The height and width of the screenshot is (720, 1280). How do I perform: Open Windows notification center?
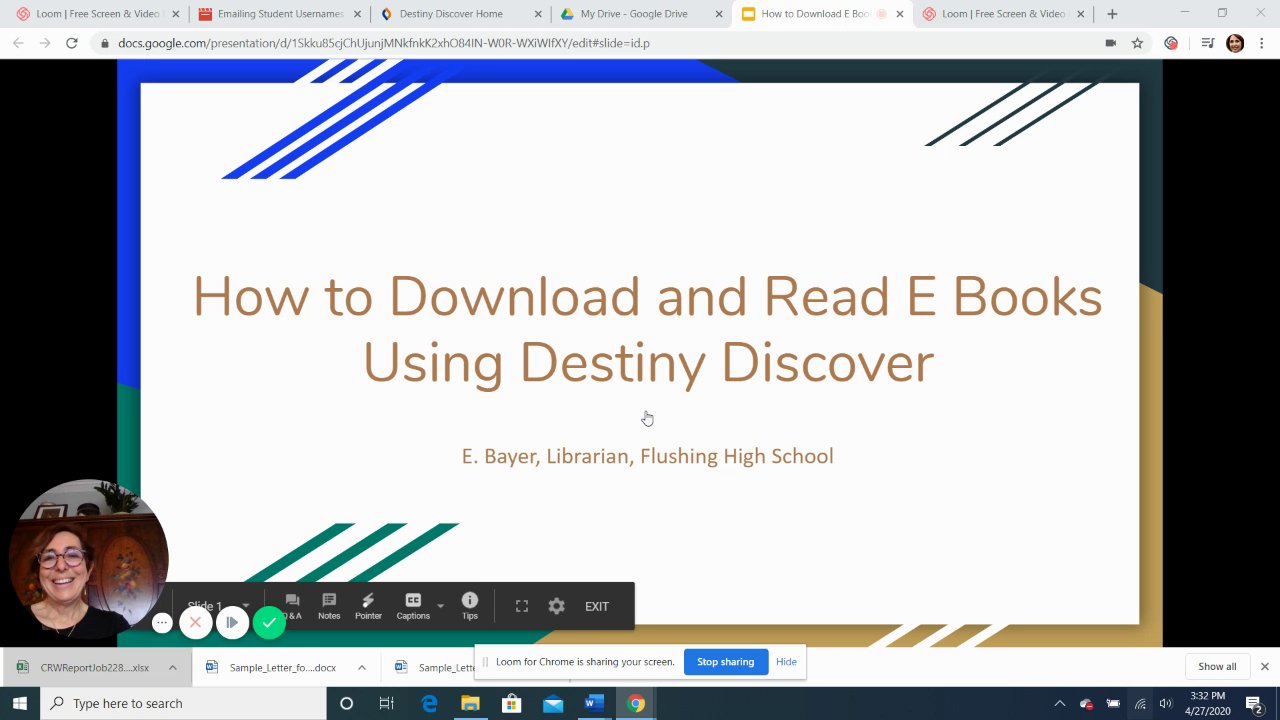[x=1254, y=704]
